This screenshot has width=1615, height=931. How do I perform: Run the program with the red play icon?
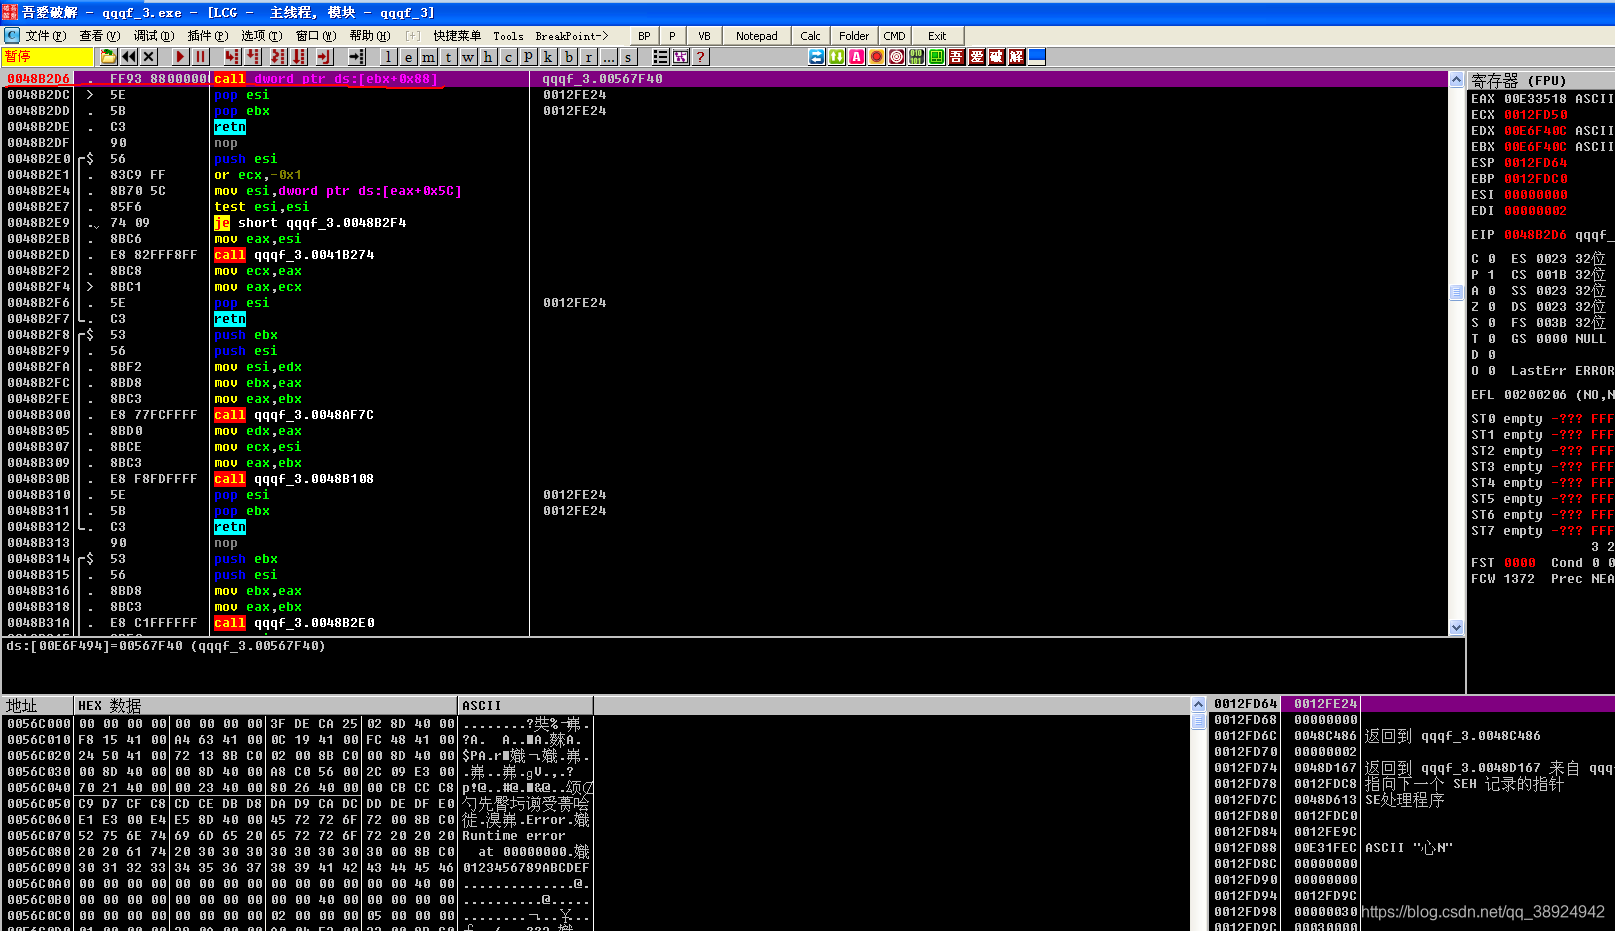coord(180,57)
